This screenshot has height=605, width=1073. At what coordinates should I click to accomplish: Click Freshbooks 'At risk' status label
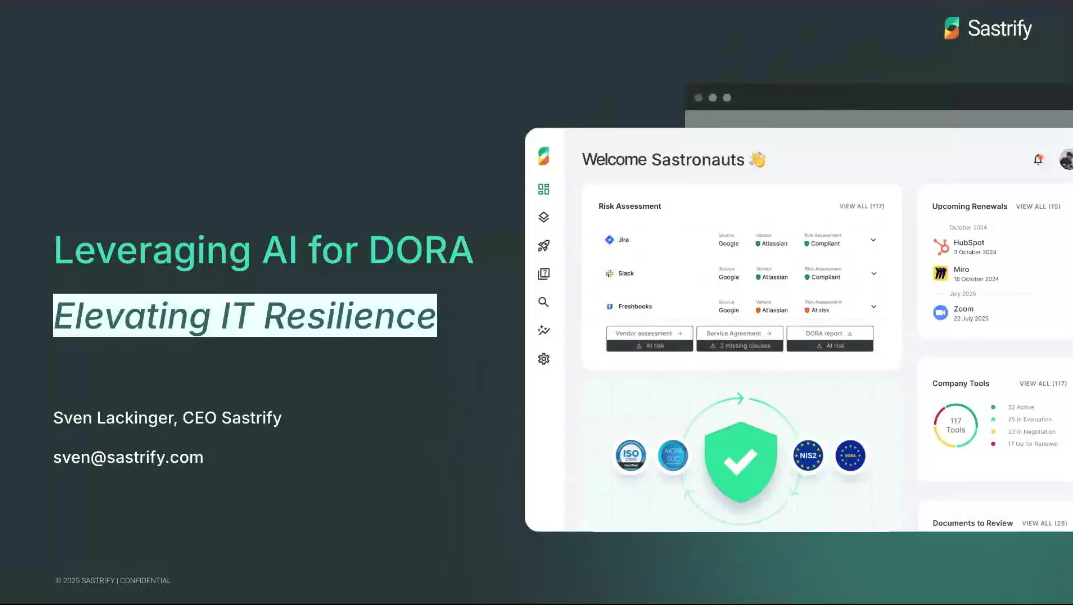tap(817, 311)
